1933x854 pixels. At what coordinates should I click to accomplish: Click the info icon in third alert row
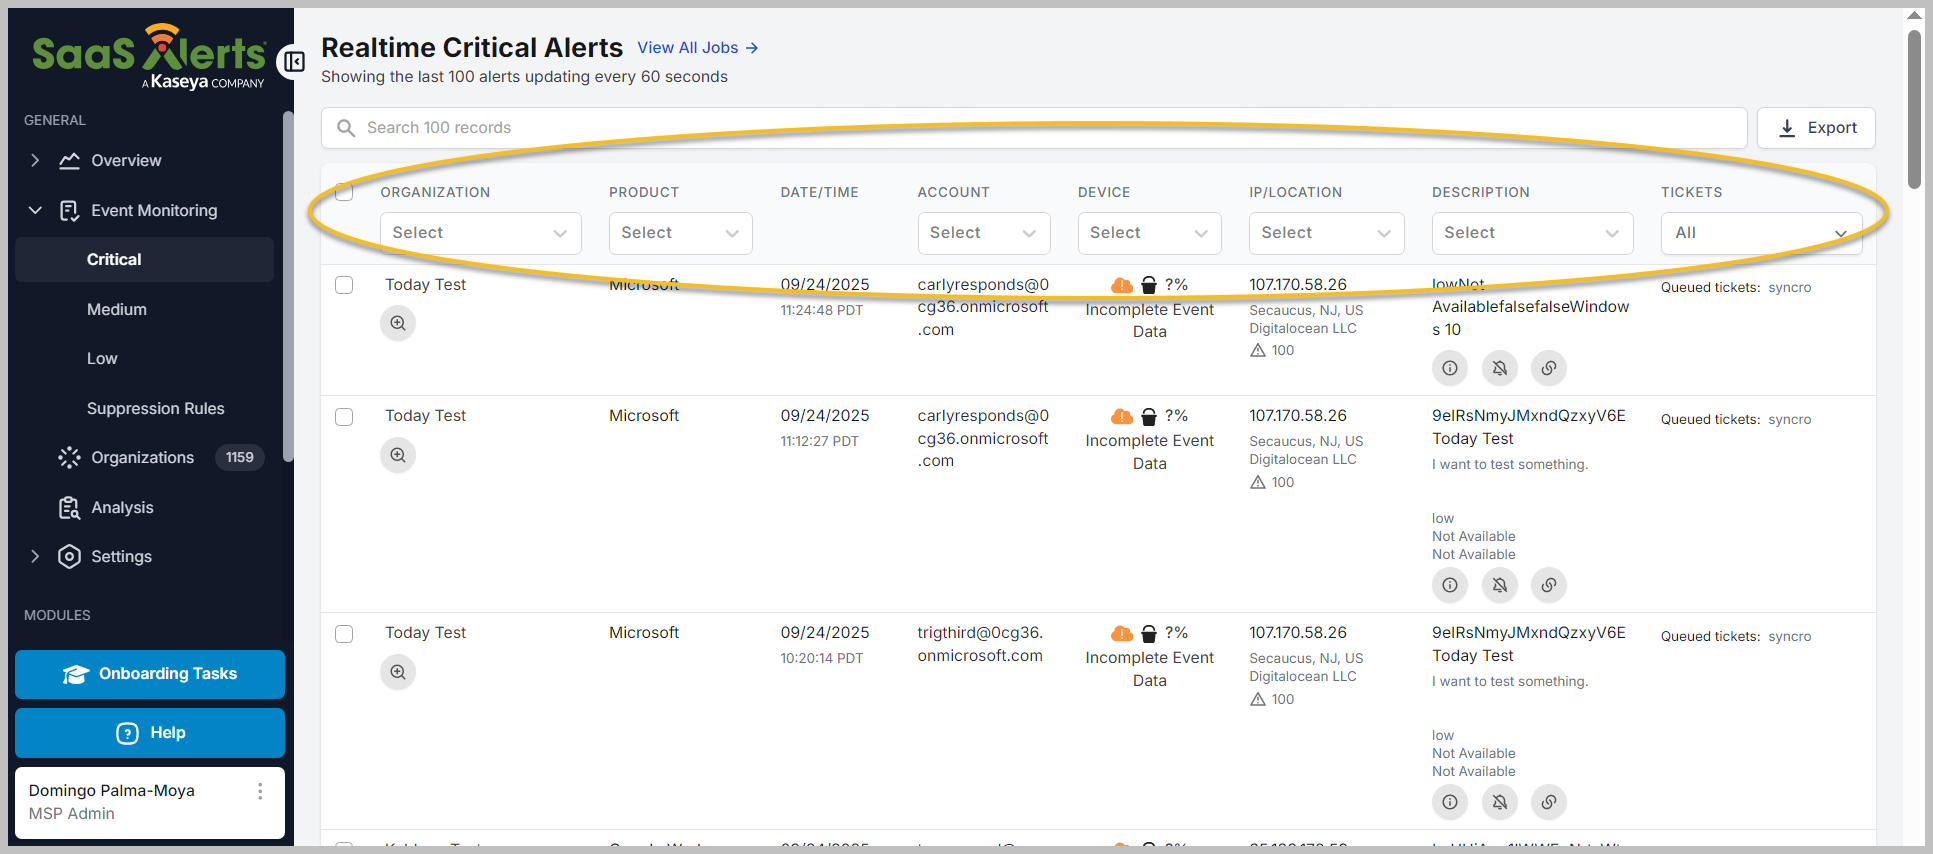(x=1450, y=802)
